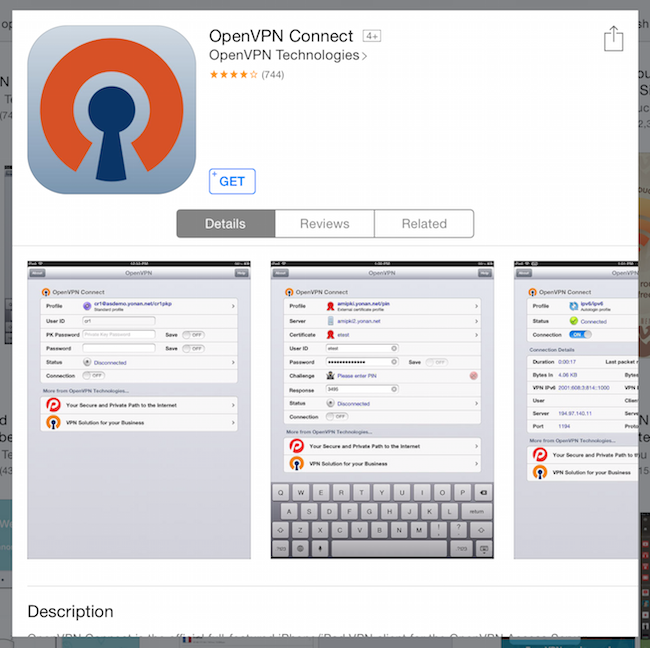Click the OpenVPN Connect app icon
Viewport: 650px width, 648px height.
click(x=112, y=110)
